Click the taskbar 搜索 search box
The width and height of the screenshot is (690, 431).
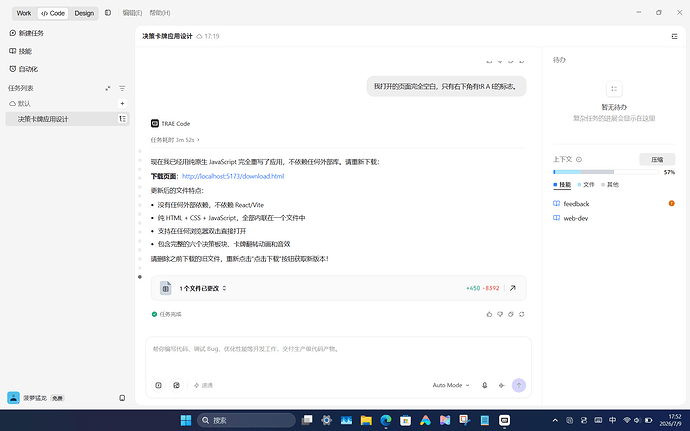coord(246,420)
